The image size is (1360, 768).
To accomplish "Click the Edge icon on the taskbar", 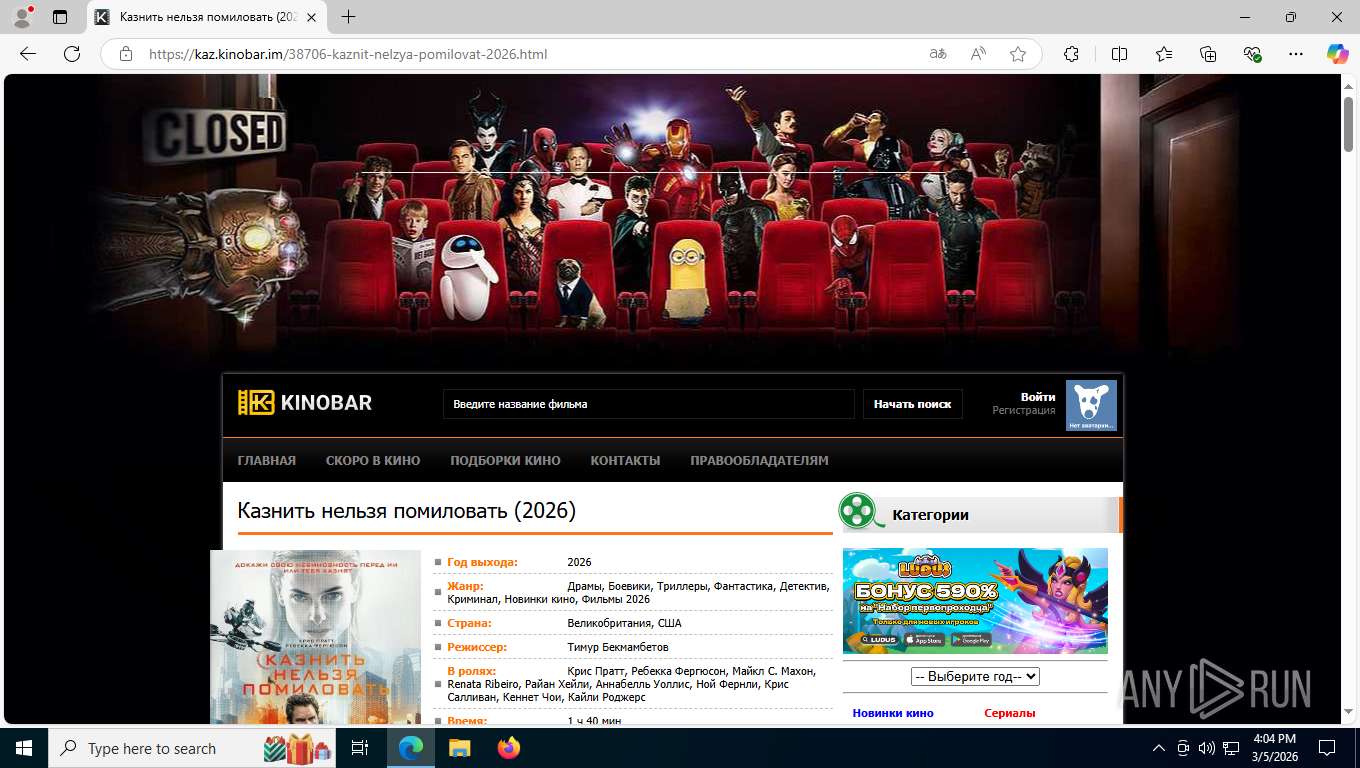I will coord(411,748).
